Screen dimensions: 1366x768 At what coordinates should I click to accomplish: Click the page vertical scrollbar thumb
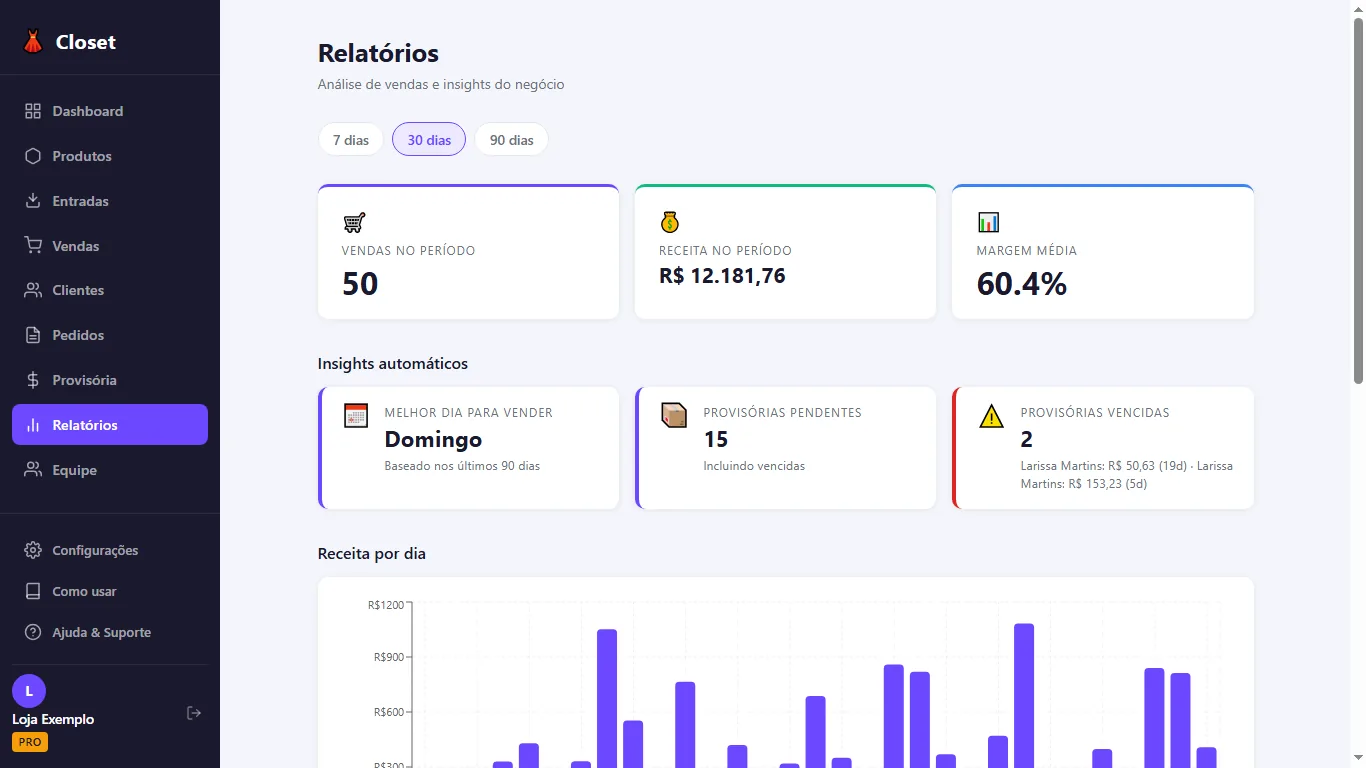tap(1358, 200)
